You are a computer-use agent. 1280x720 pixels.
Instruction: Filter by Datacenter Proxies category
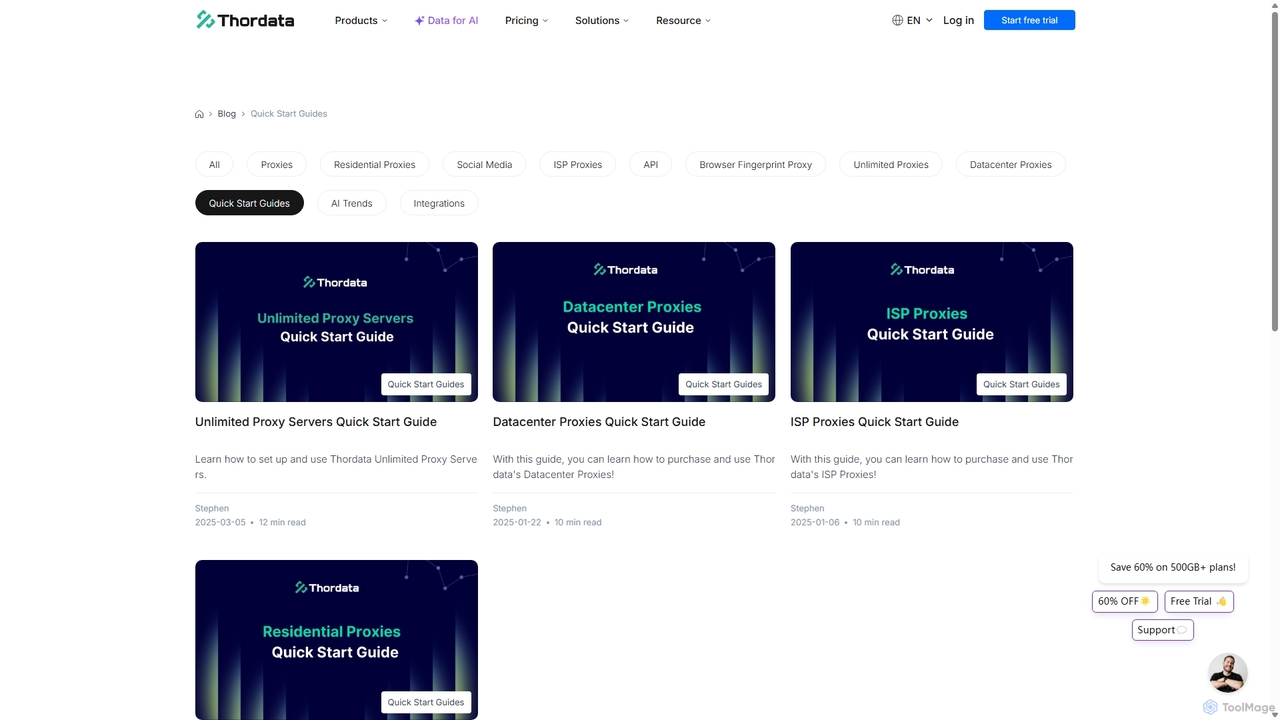(1011, 164)
